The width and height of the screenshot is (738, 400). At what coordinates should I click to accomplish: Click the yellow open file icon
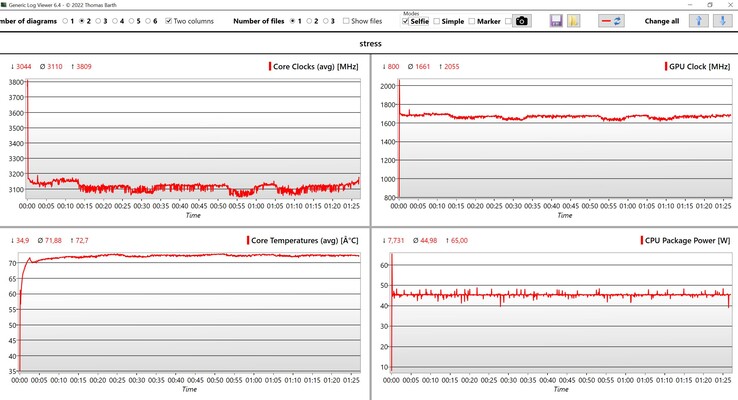tap(574, 21)
